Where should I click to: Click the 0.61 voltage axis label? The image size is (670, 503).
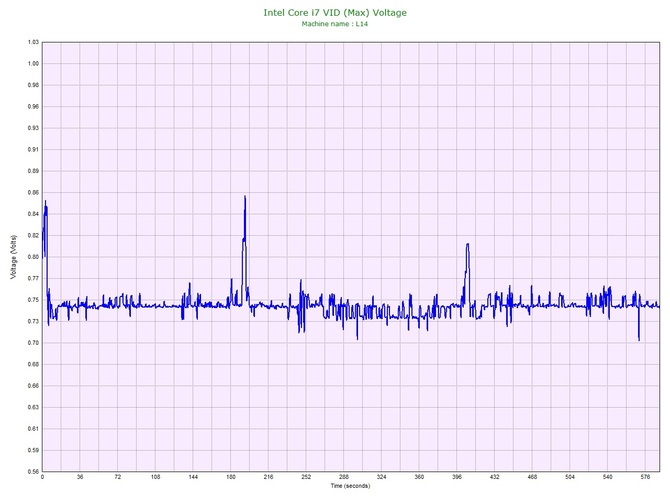[33, 429]
